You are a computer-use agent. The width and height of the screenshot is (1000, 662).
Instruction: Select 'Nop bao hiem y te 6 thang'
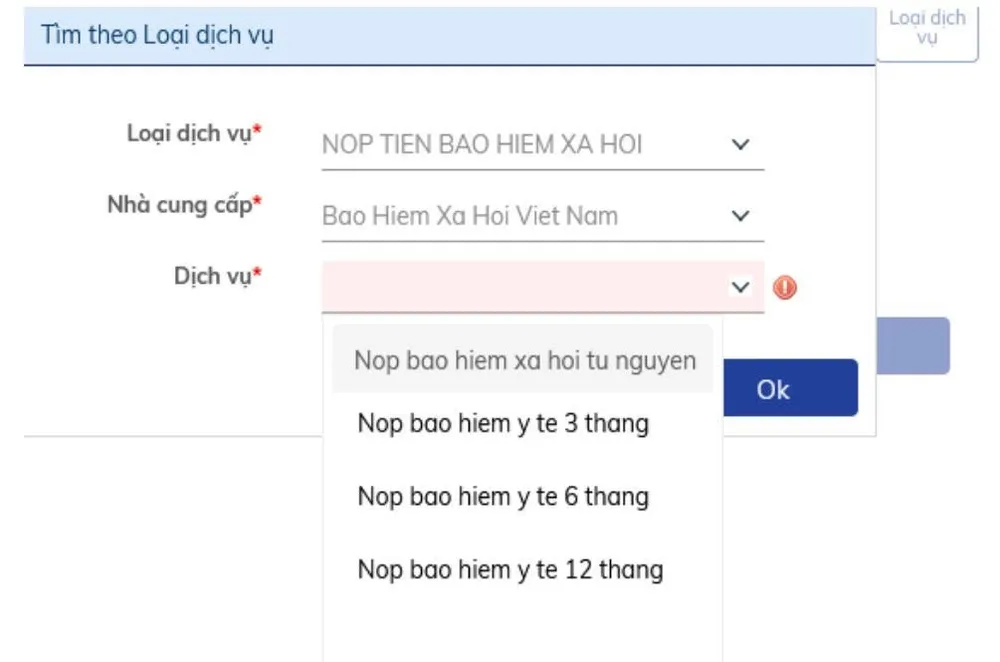[x=503, y=496]
